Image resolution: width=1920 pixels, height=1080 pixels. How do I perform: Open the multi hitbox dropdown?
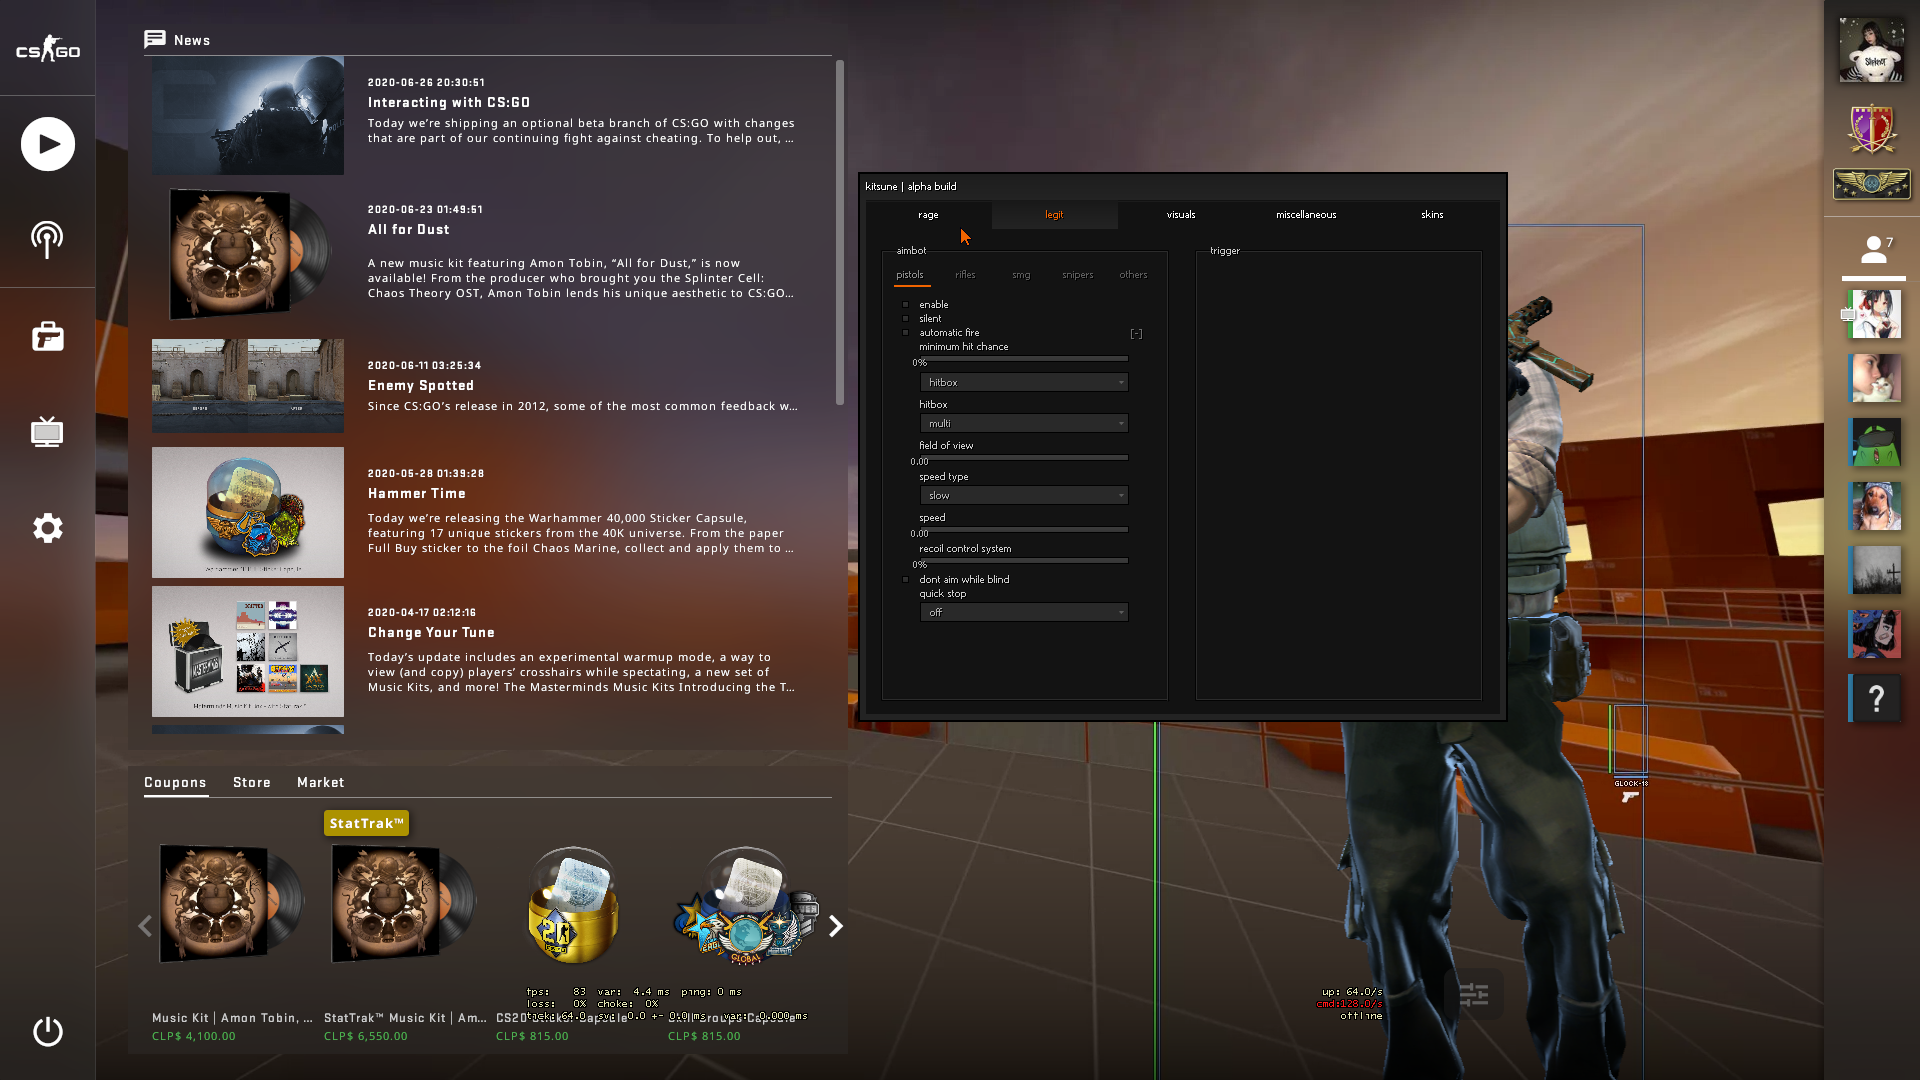click(1023, 423)
